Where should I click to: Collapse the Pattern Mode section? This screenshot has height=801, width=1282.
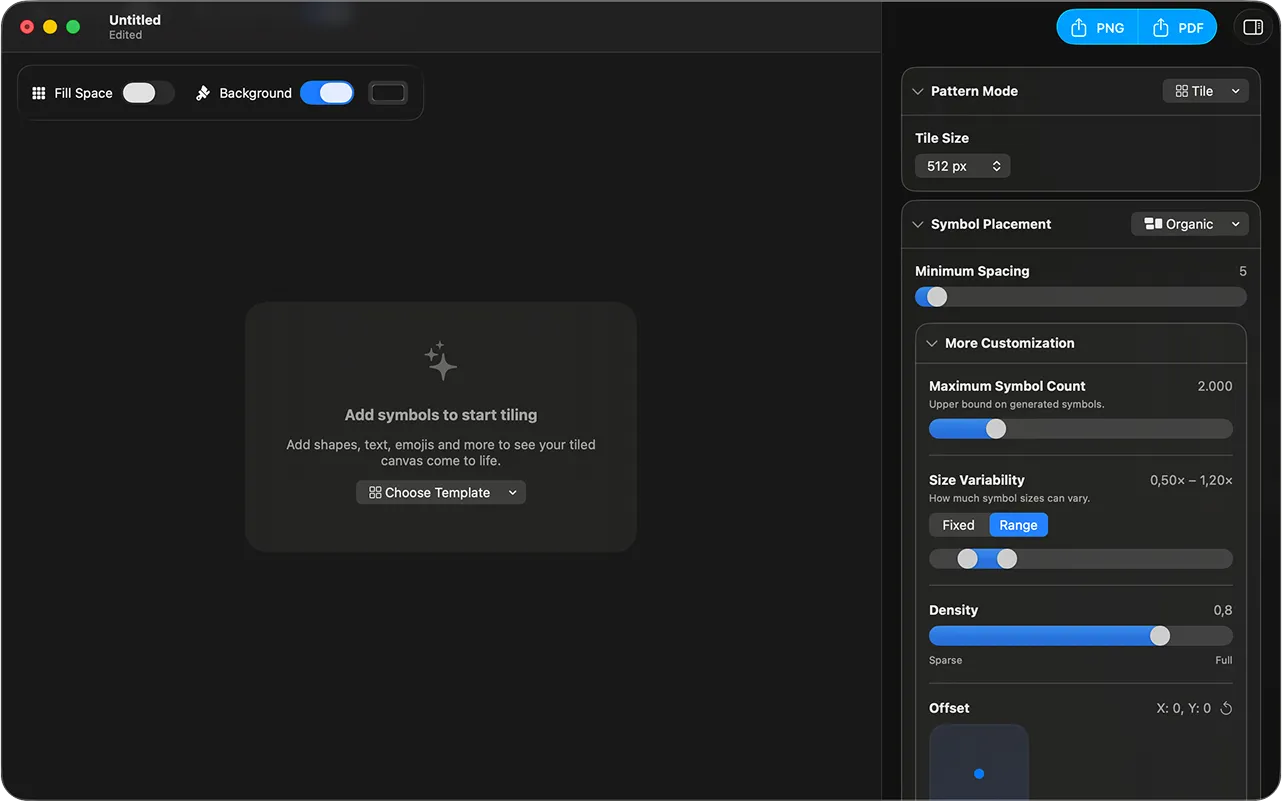click(x=917, y=90)
